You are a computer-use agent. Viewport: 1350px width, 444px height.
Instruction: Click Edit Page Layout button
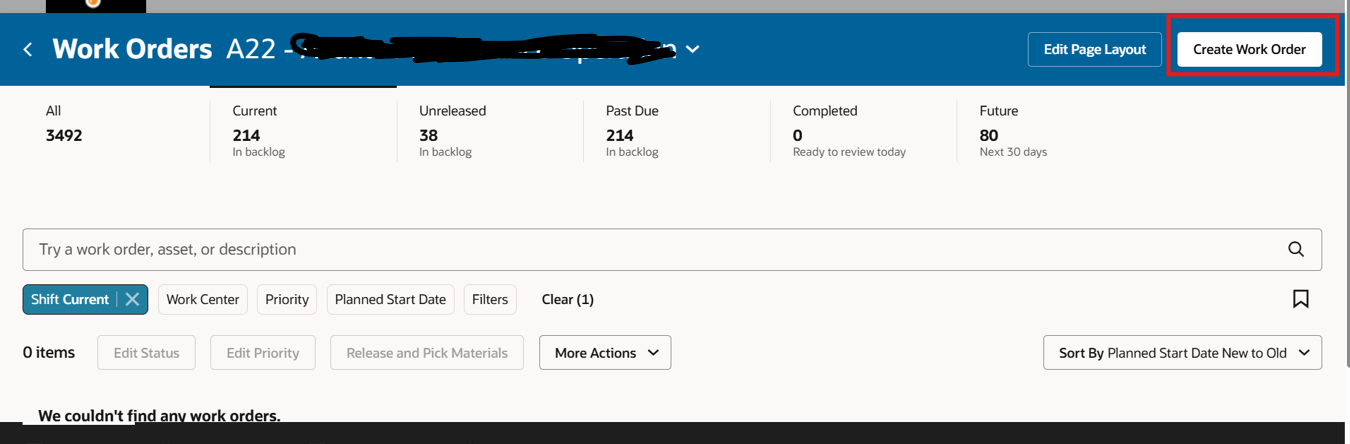pos(1094,49)
